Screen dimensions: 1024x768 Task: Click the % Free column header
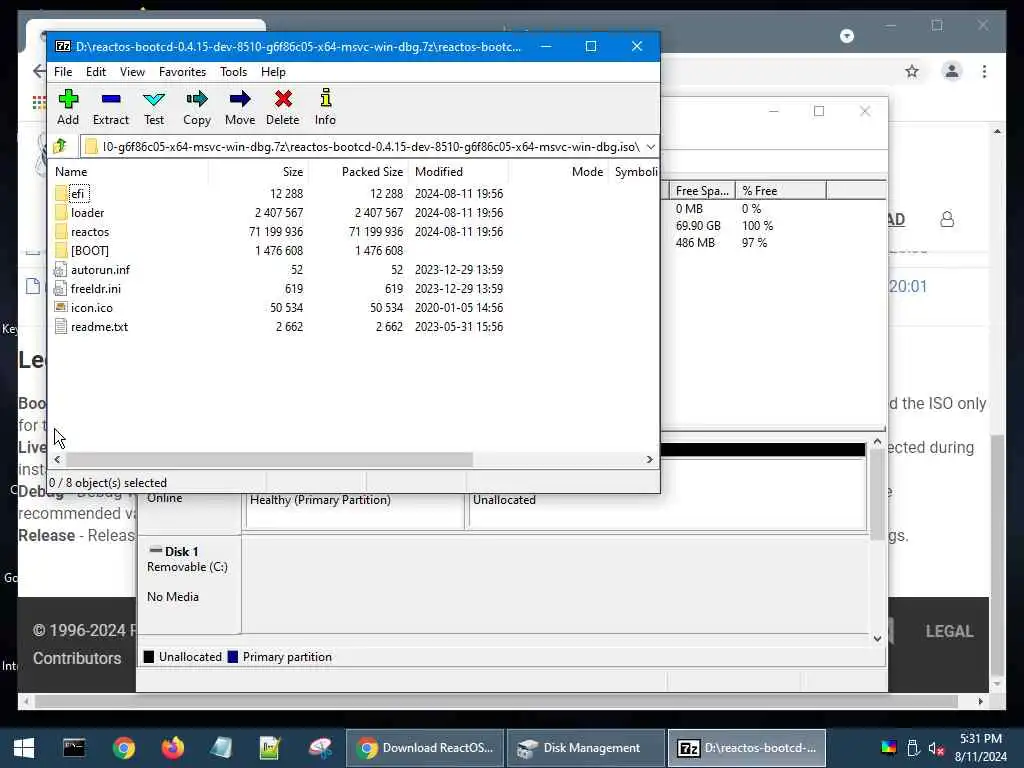[780, 191]
